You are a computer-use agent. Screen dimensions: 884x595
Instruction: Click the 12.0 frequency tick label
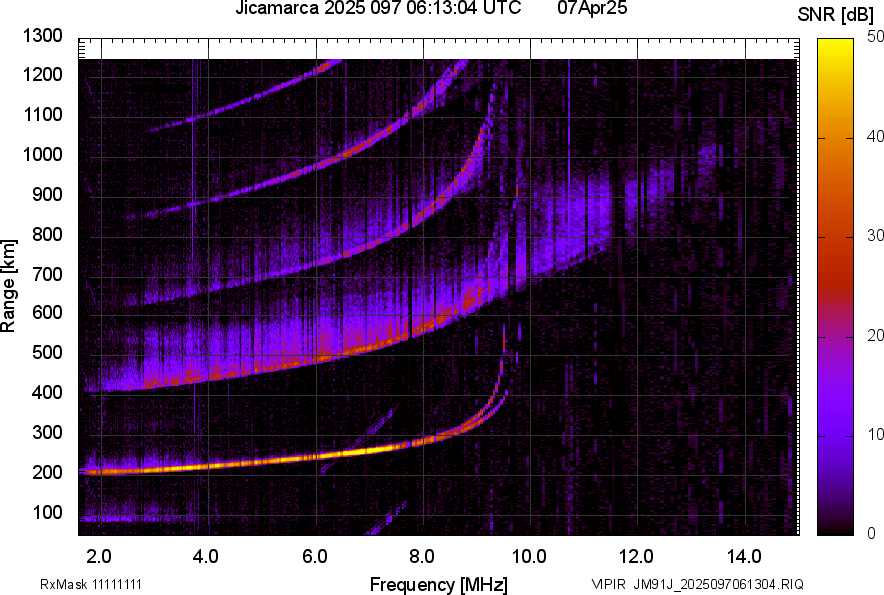(635, 557)
